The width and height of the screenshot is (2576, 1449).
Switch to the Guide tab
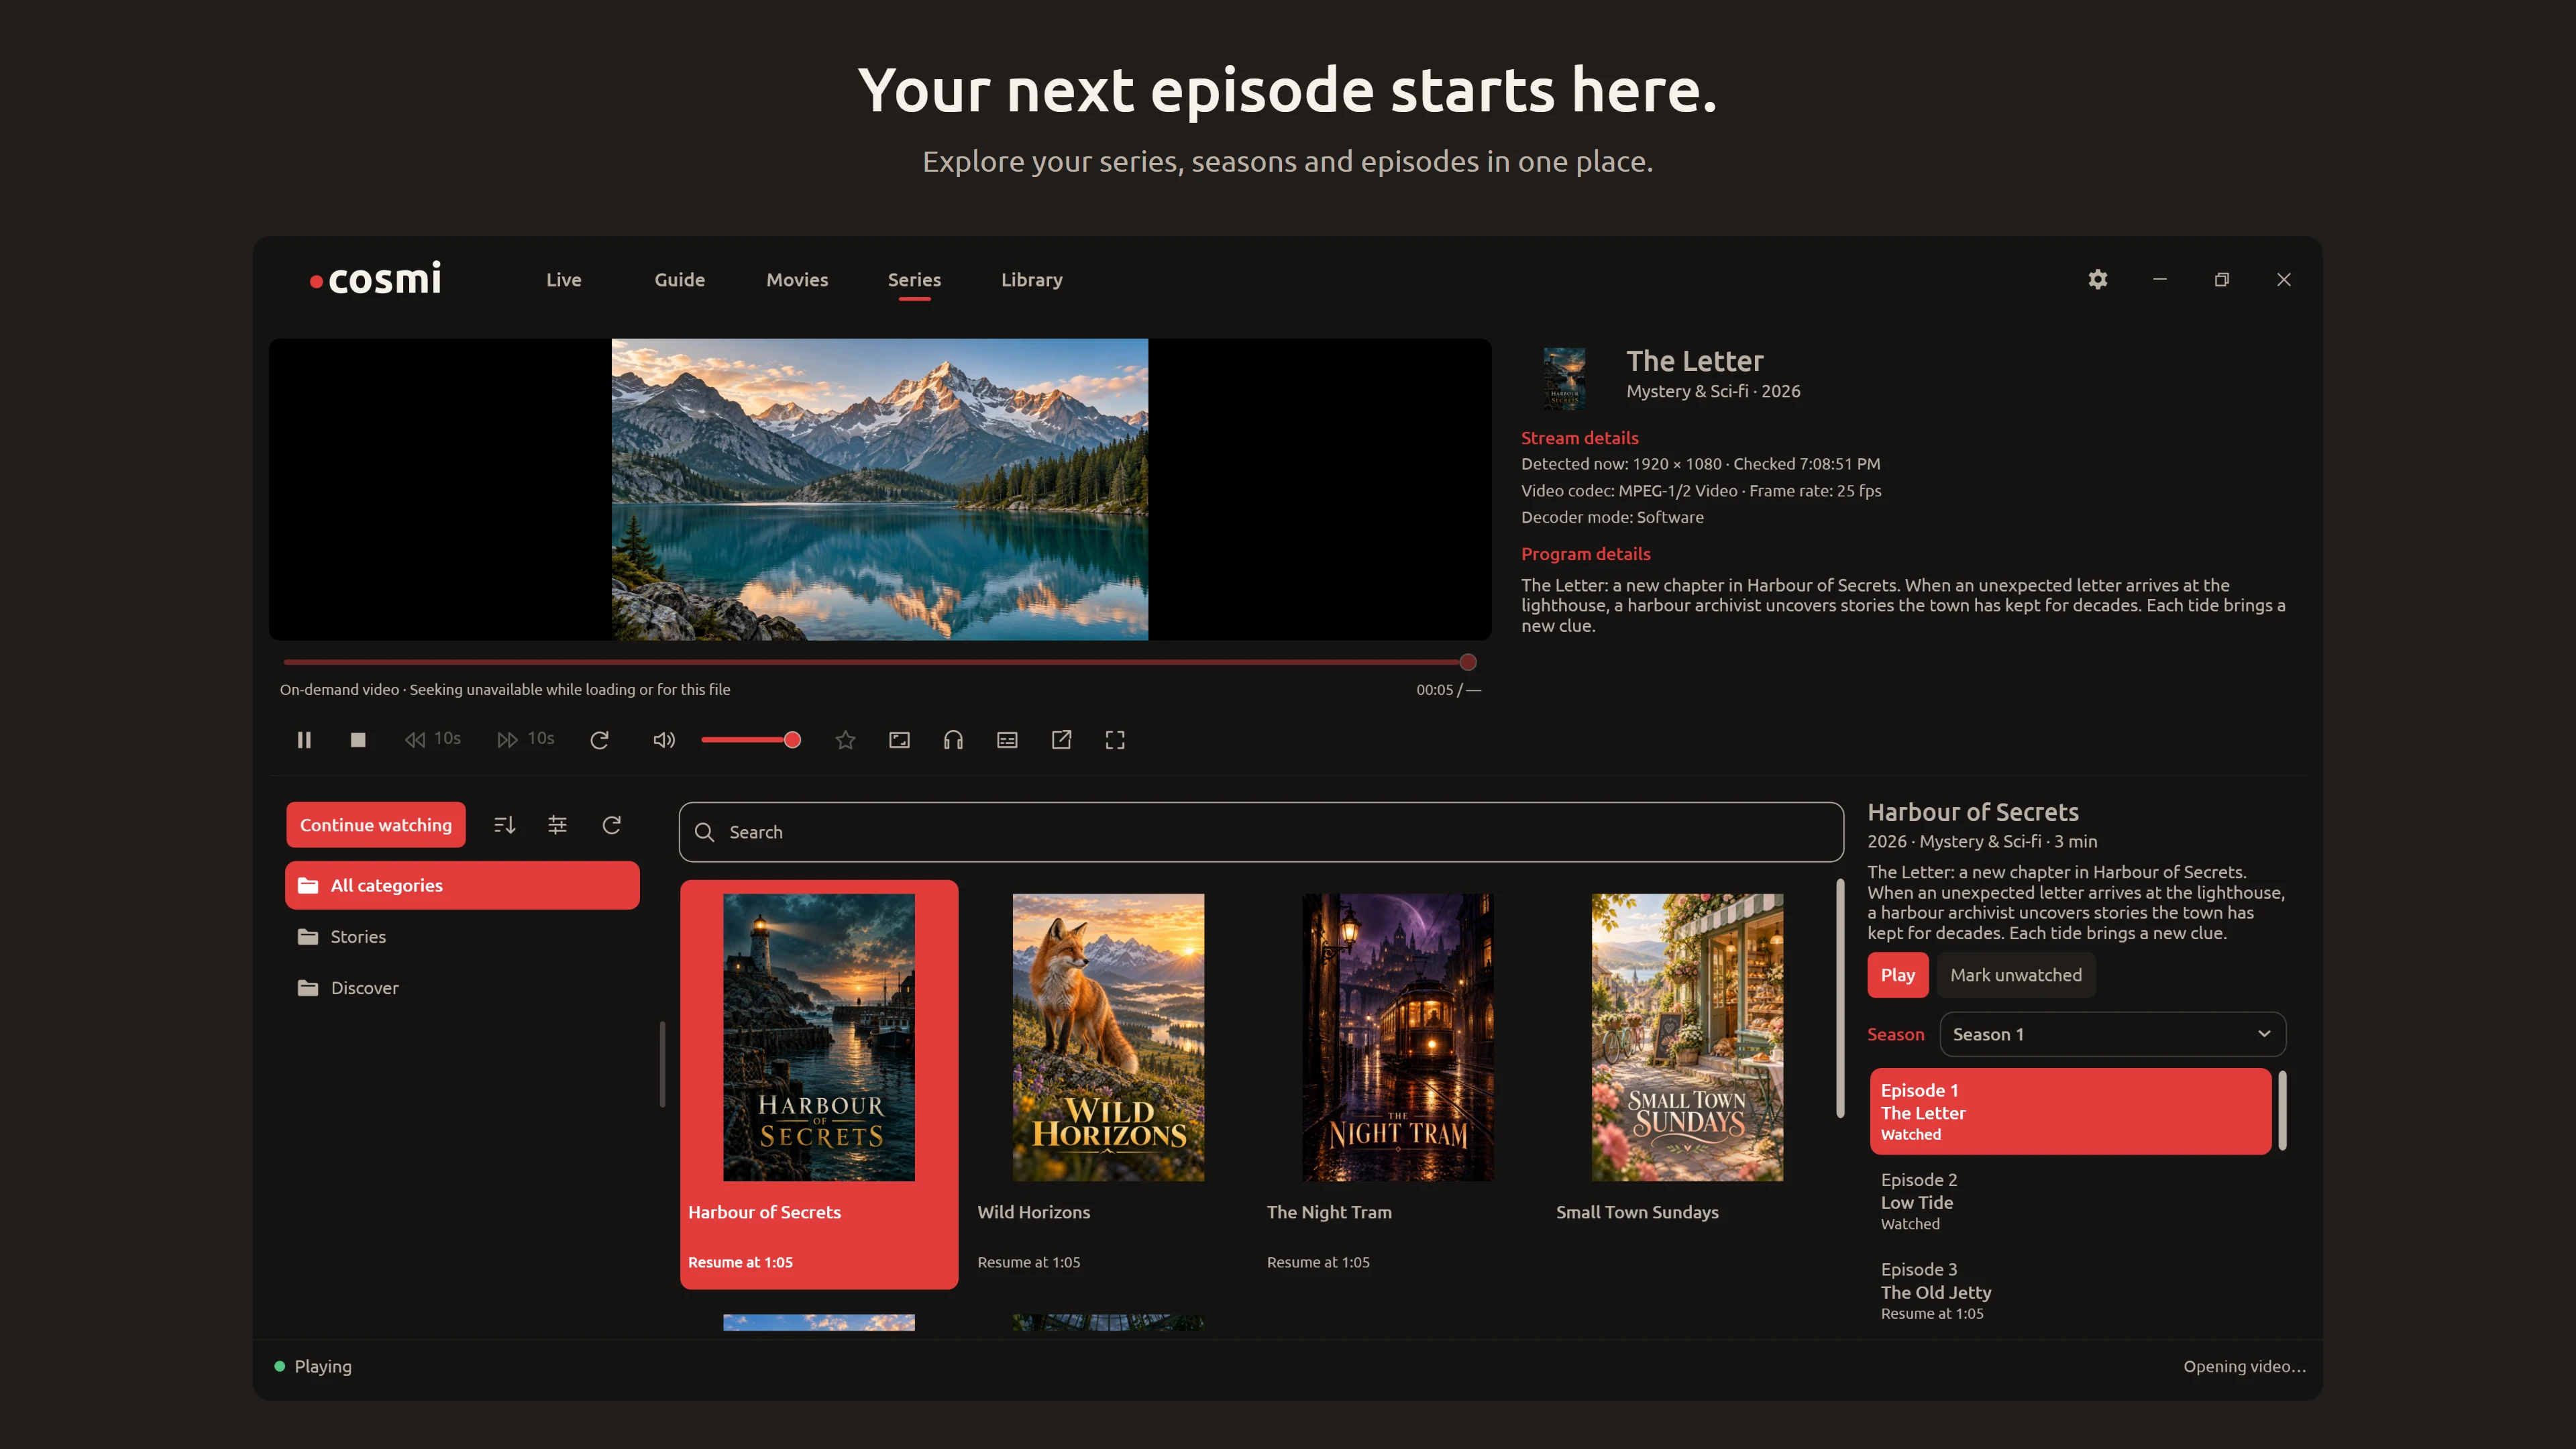(680, 280)
